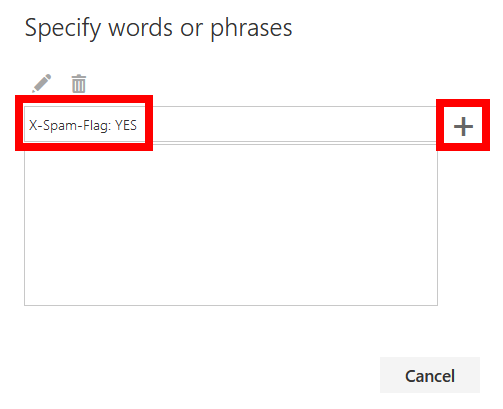Click the X-Spam-Flag word in the input
This screenshot has height=409, width=503.
(x=70, y=126)
